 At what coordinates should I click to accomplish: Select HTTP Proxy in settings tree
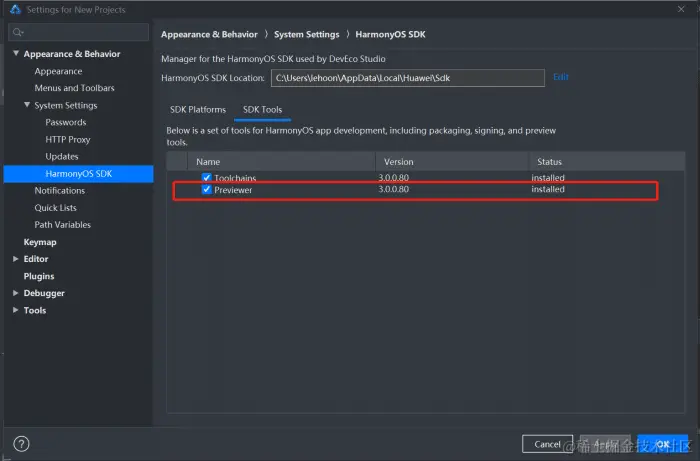[x=68, y=140]
